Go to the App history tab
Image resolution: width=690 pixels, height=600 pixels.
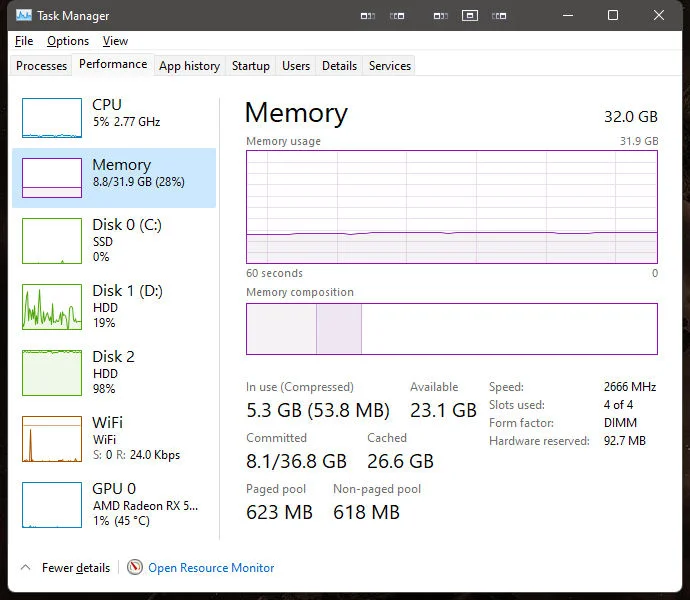click(x=190, y=66)
